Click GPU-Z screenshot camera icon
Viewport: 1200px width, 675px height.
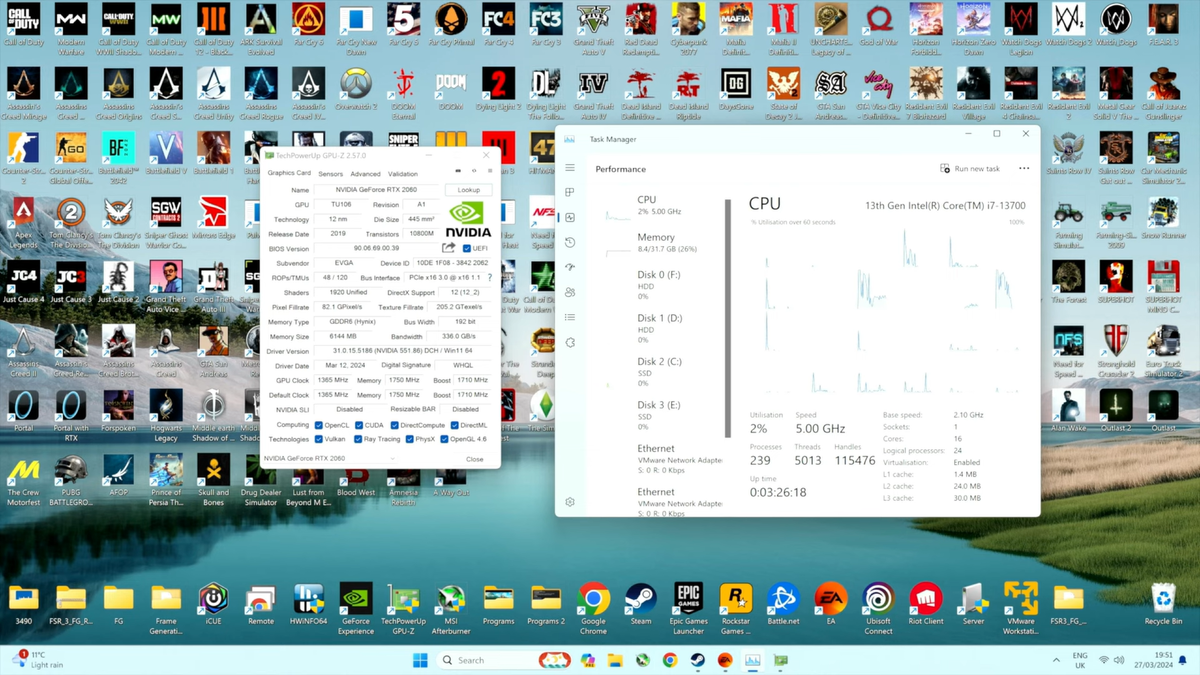[x=459, y=171]
